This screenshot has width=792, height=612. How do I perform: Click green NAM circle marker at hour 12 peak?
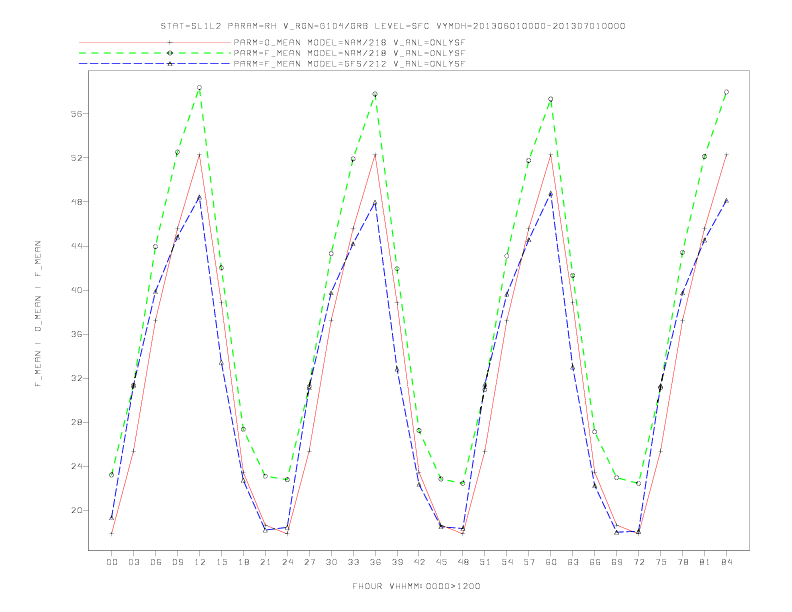(x=200, y=88)
